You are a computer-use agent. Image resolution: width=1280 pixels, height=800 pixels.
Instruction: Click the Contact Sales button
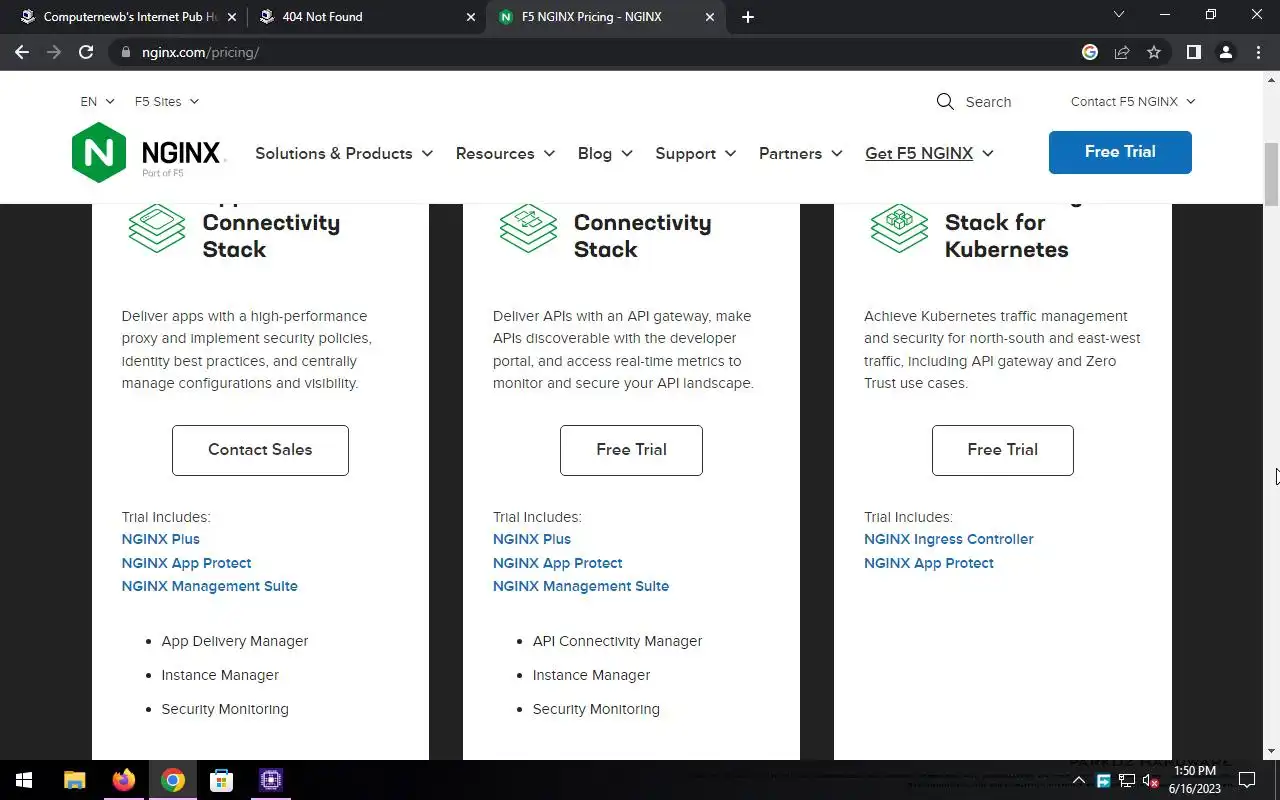pos(260,450)
